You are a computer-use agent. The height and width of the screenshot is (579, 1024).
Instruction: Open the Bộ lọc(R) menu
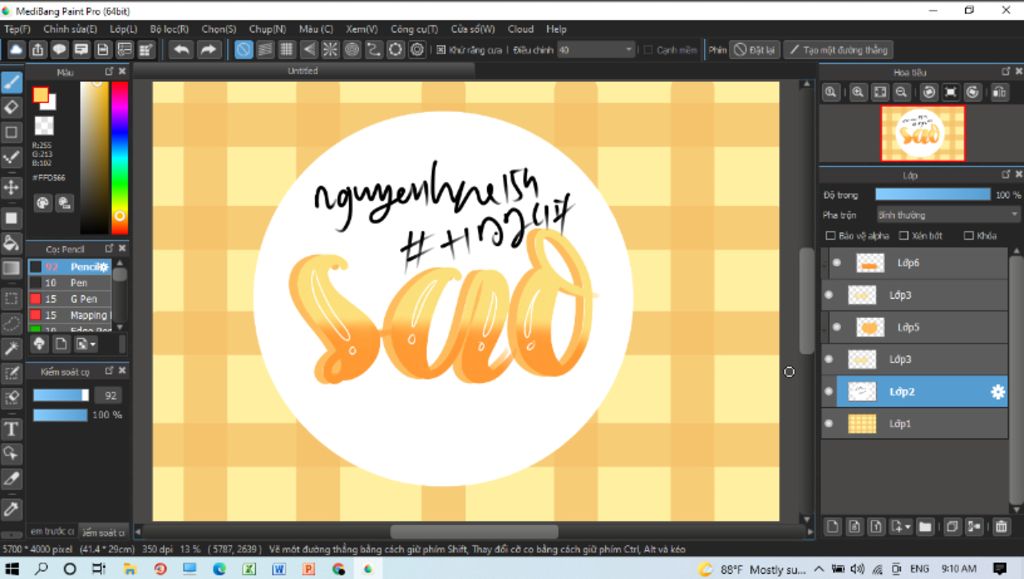click(169, 29)
